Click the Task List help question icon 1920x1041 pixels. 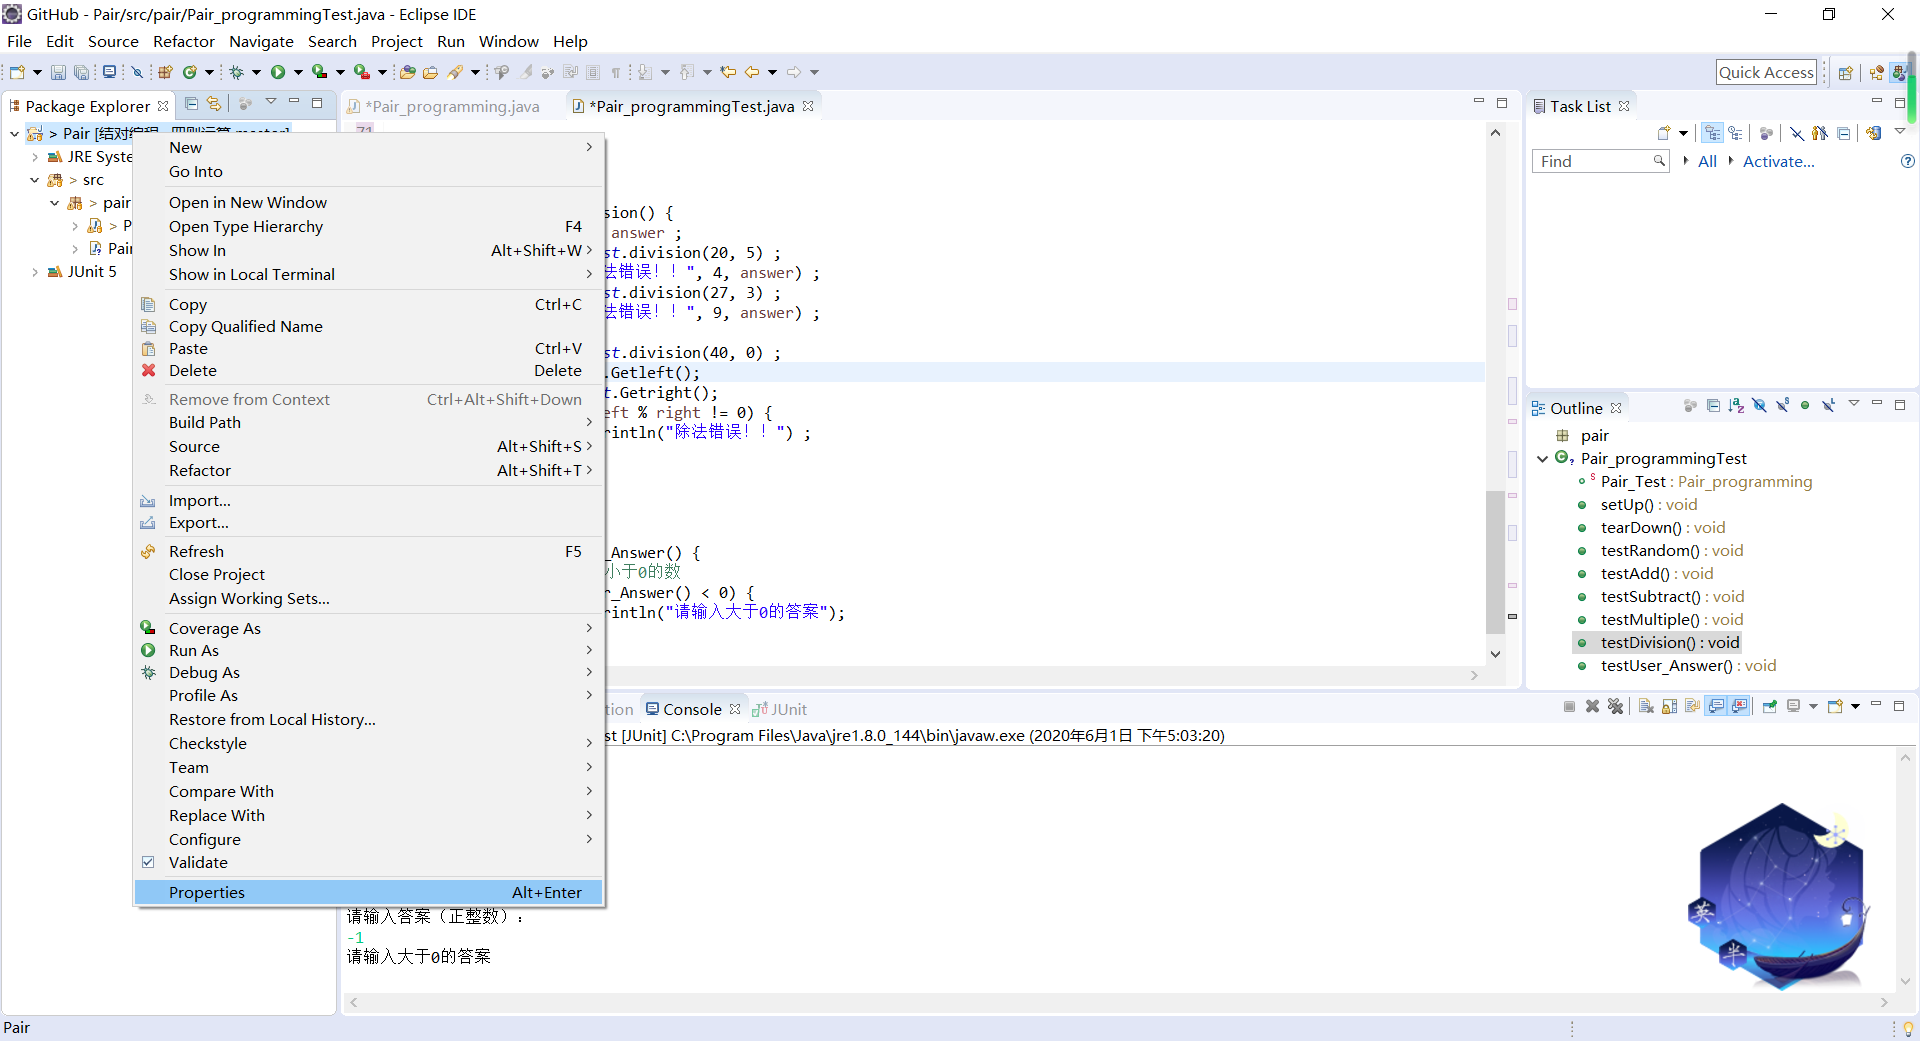1907,161
